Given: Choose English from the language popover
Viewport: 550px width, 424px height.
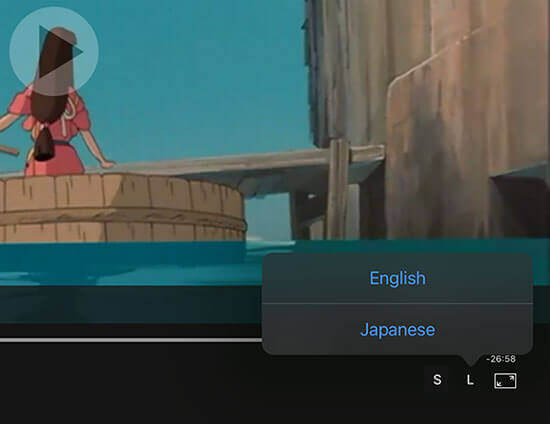Looking at the screenshot, I should coord(397,278).
